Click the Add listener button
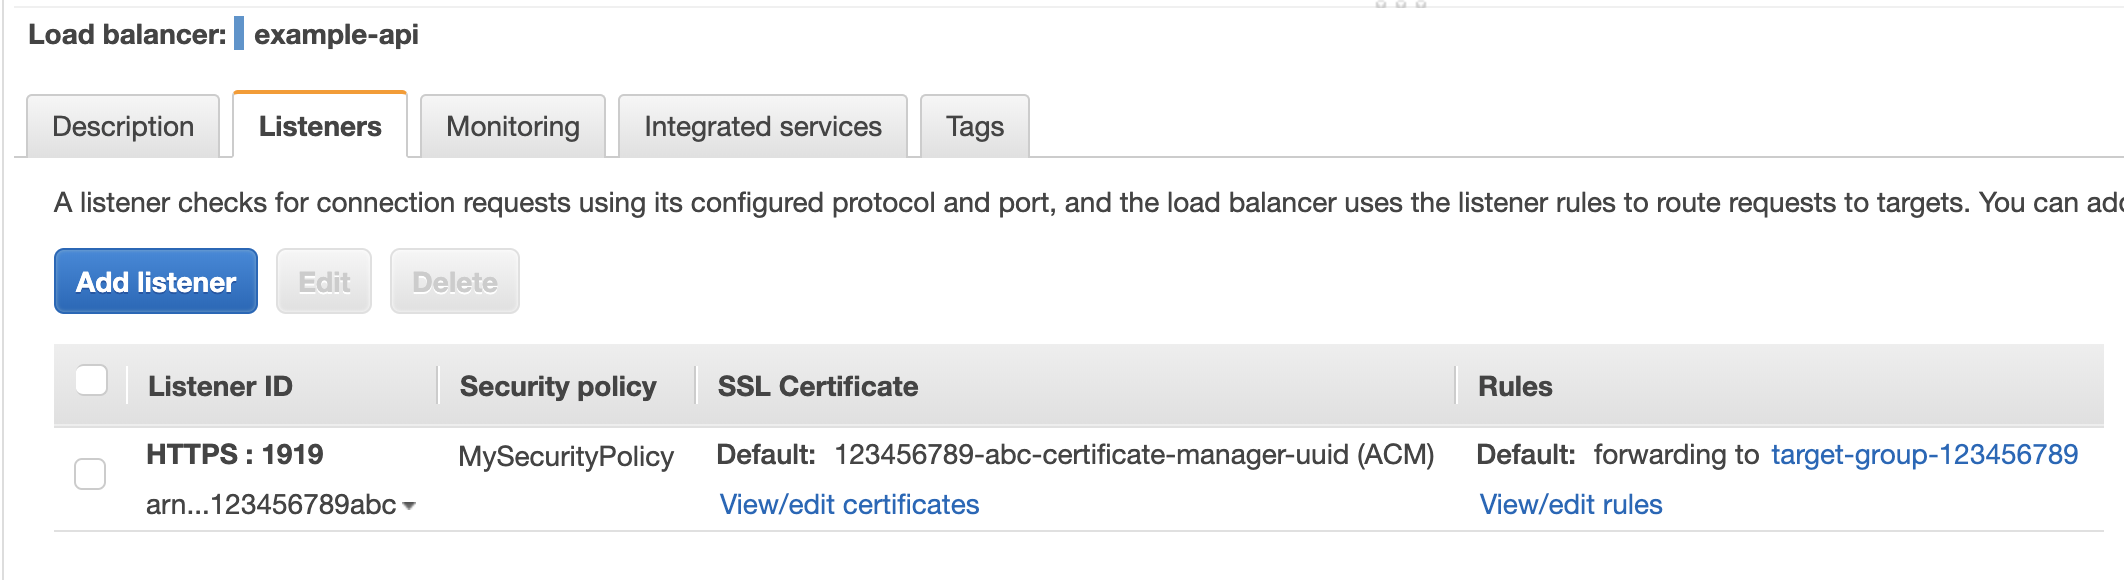The width and height of the screenshot is (2124, 580). coord(156,281)
